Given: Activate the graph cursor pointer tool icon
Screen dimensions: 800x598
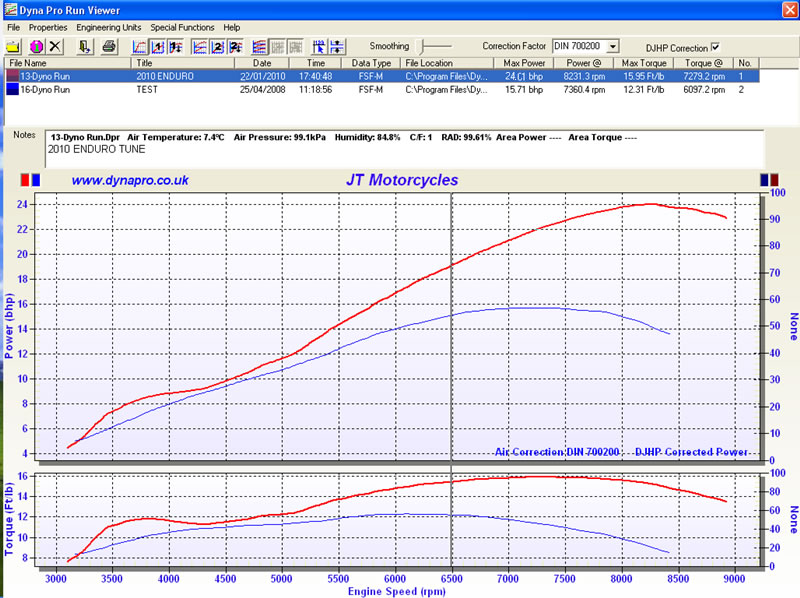Looking at the screenshot, I should click(x=319, y=47).
